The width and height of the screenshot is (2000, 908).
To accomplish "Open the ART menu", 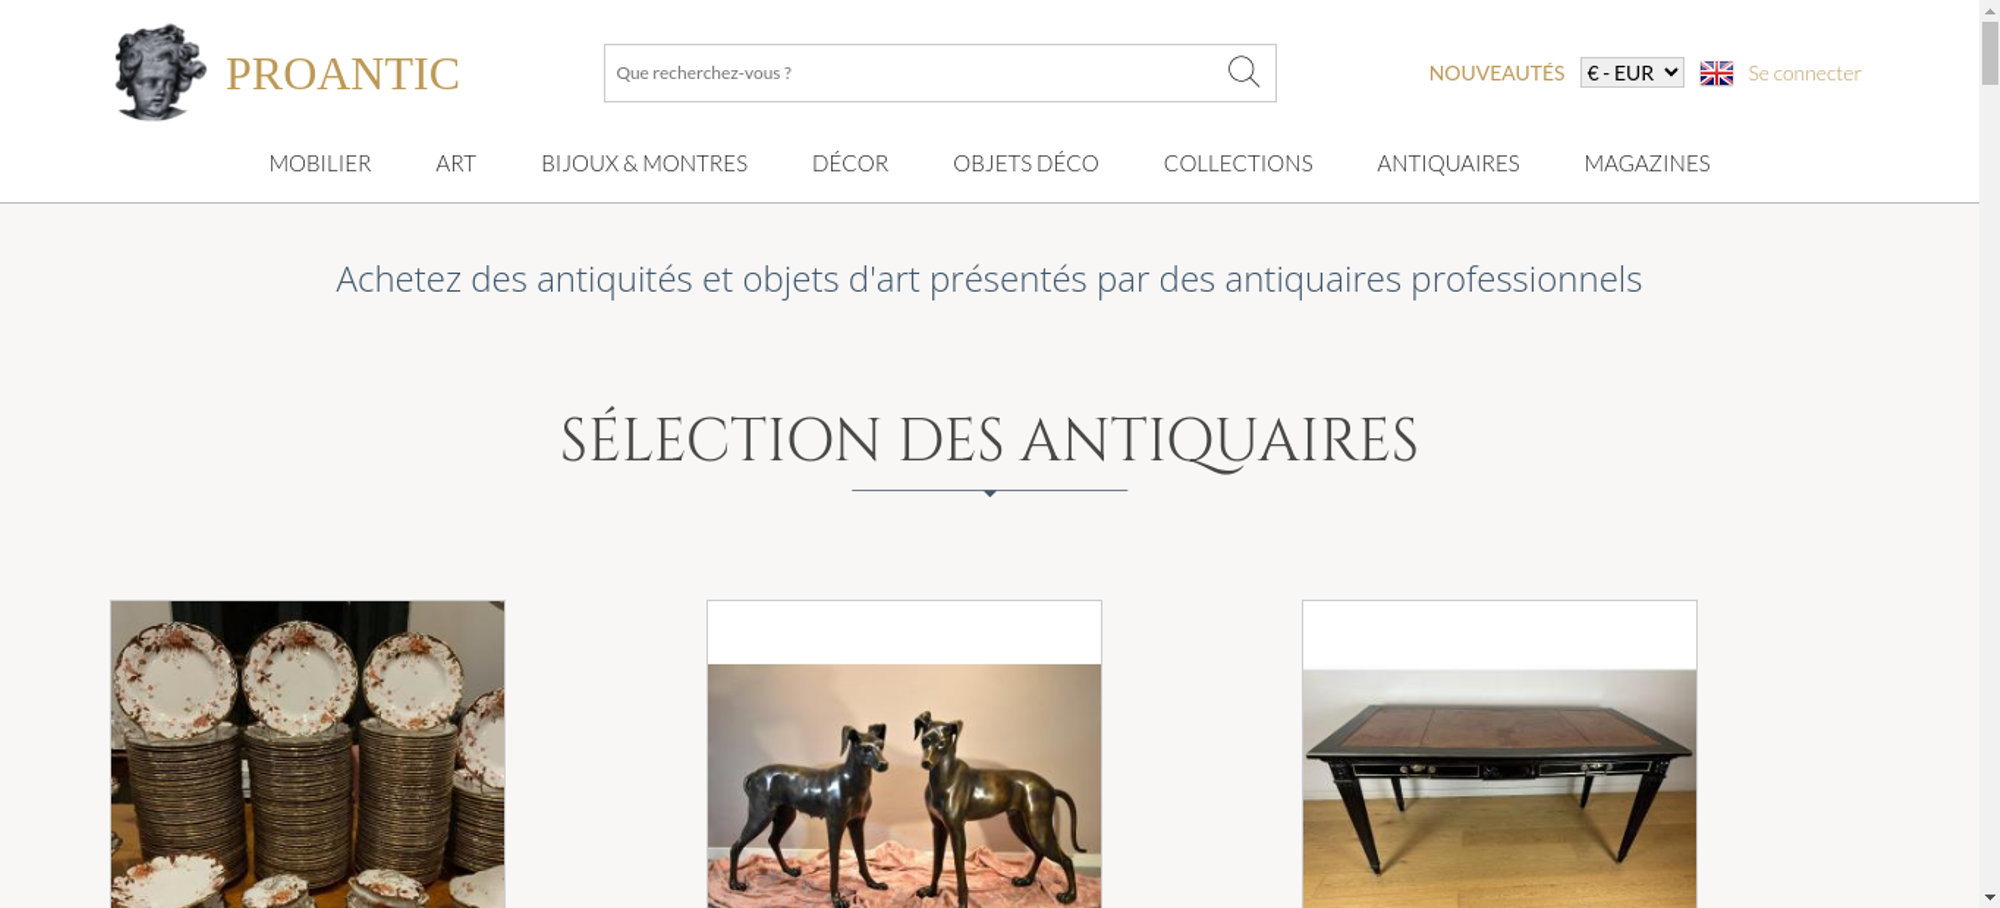I will tap(456, 163).
